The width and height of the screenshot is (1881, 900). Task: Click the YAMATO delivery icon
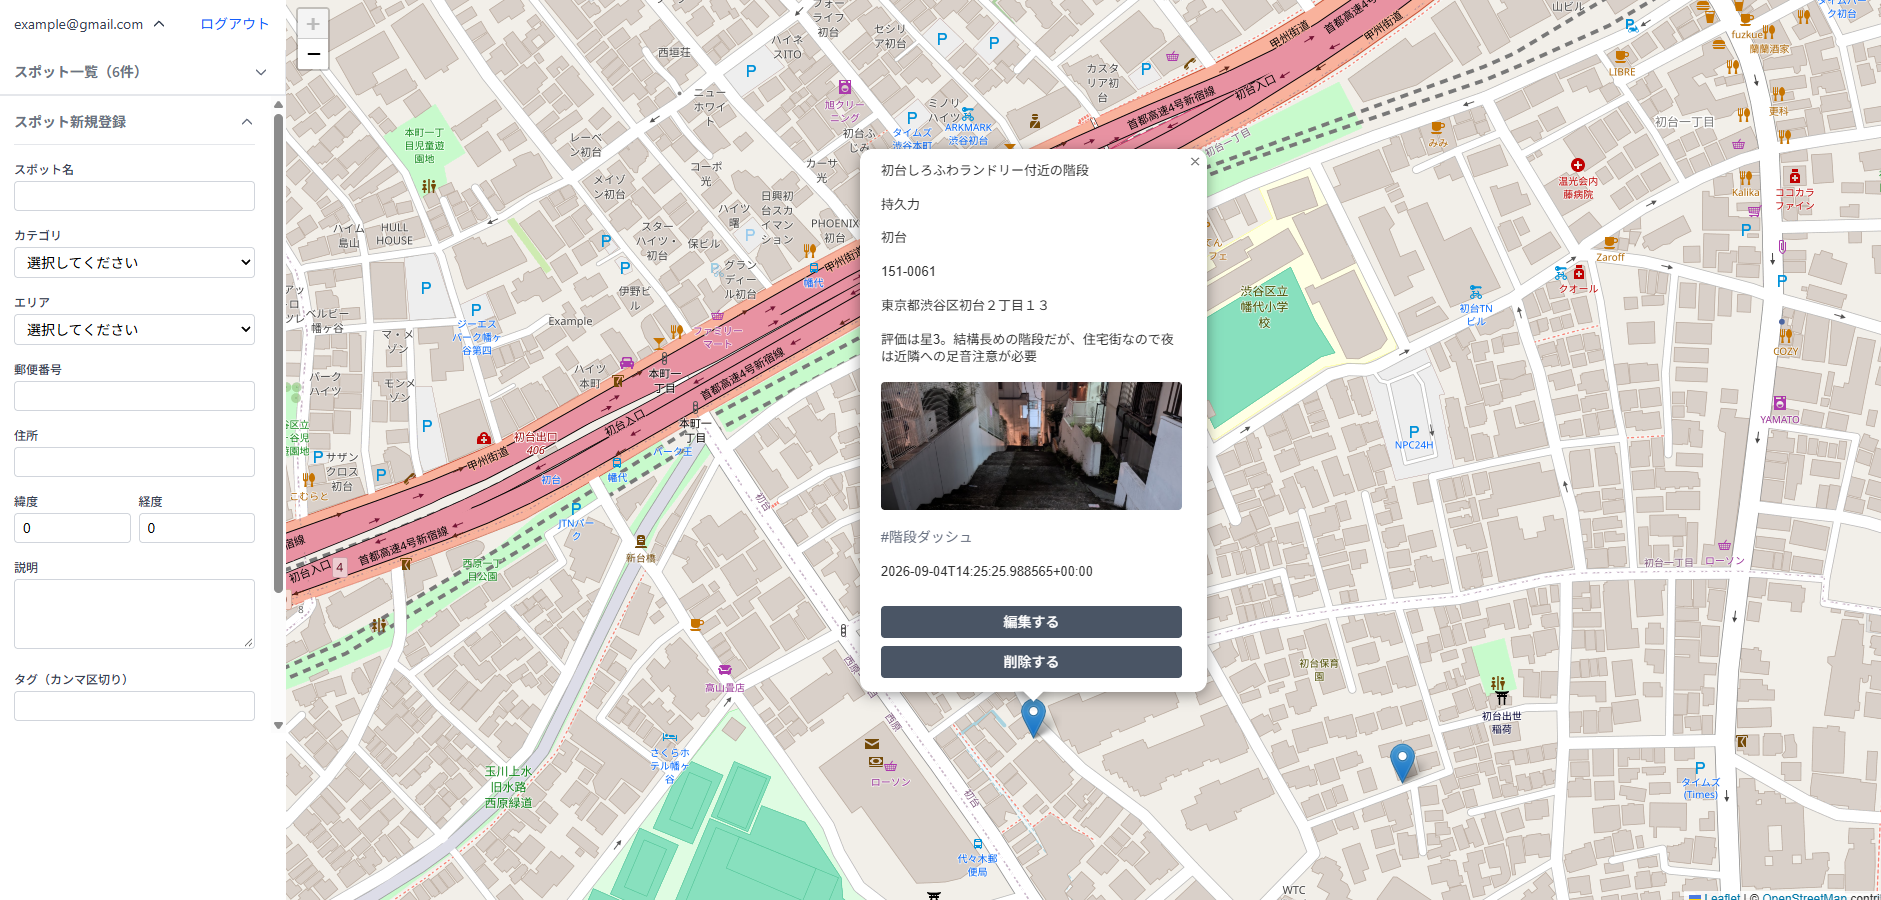click(x=1780, y=404)
